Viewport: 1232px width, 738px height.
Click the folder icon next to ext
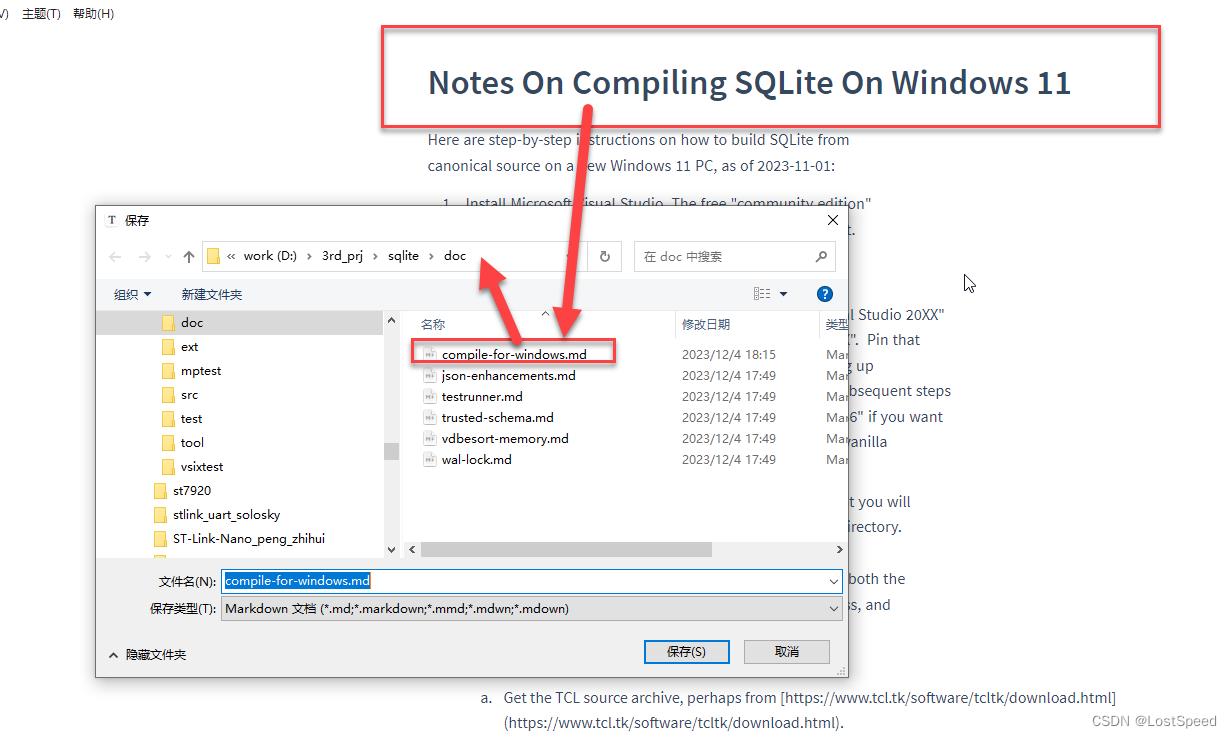(168, 347)
